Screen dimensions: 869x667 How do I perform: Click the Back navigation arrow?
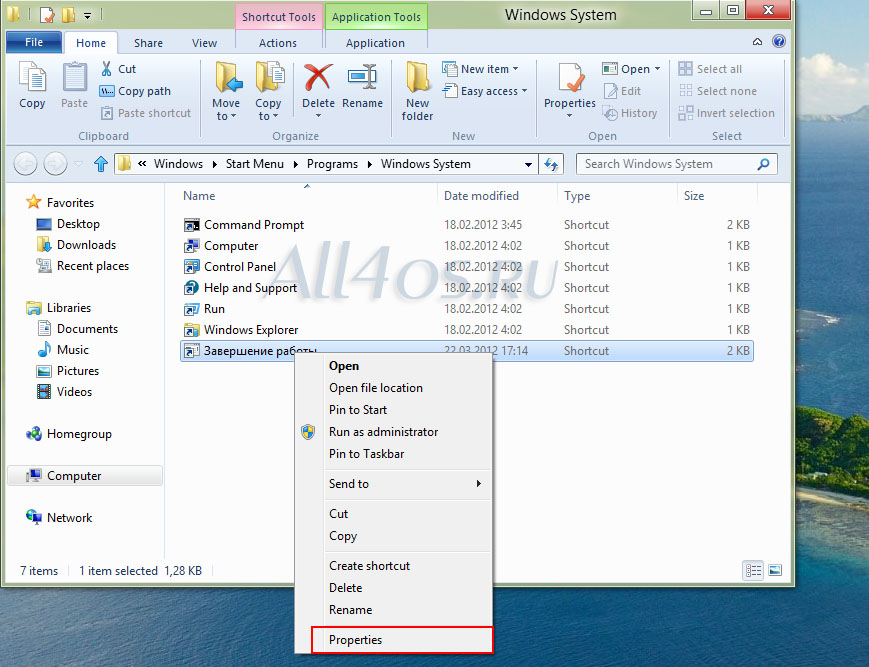coord(25,163)
